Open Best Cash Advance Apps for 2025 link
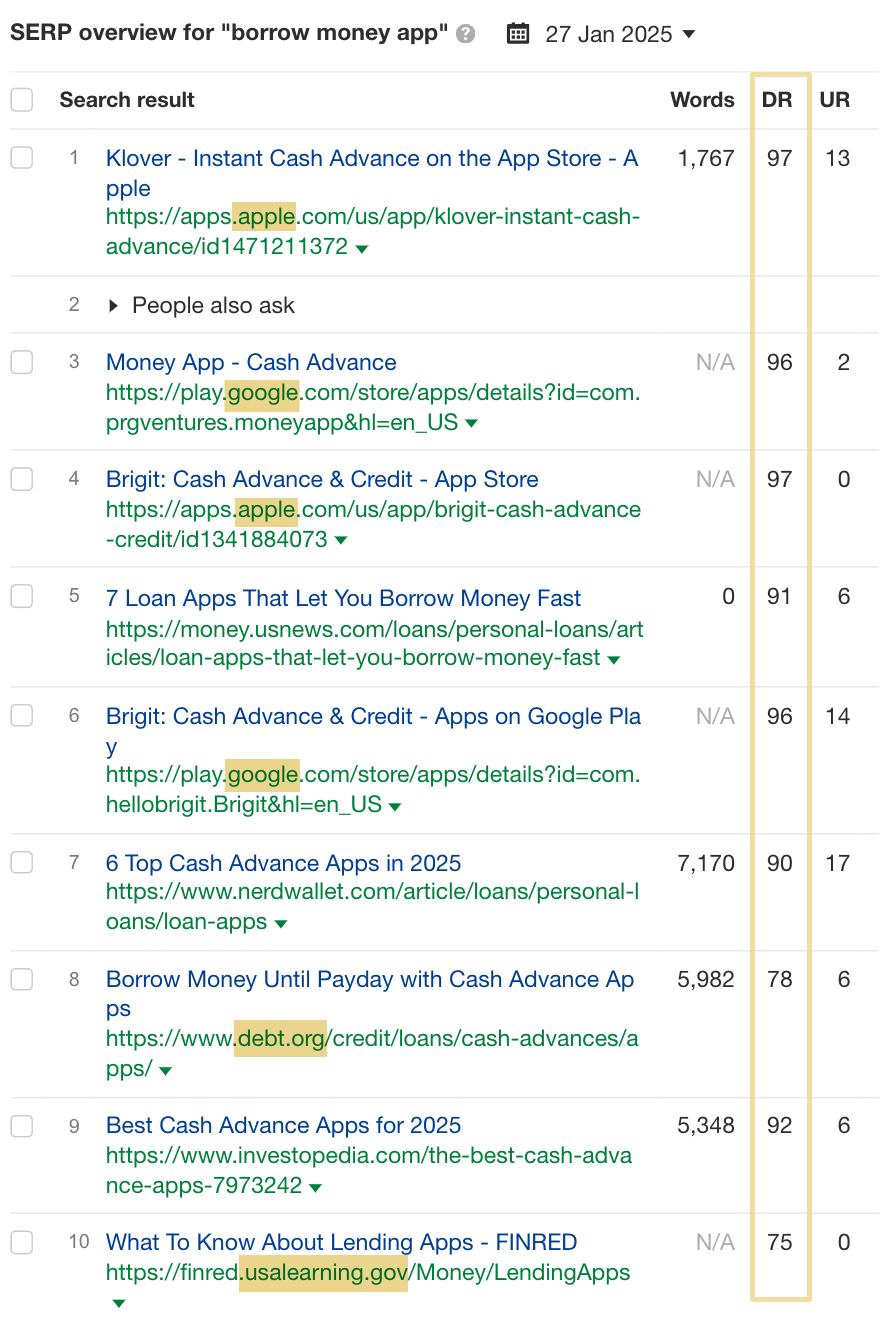Viewport: 880px width, 1329px height. [284, 1125]
